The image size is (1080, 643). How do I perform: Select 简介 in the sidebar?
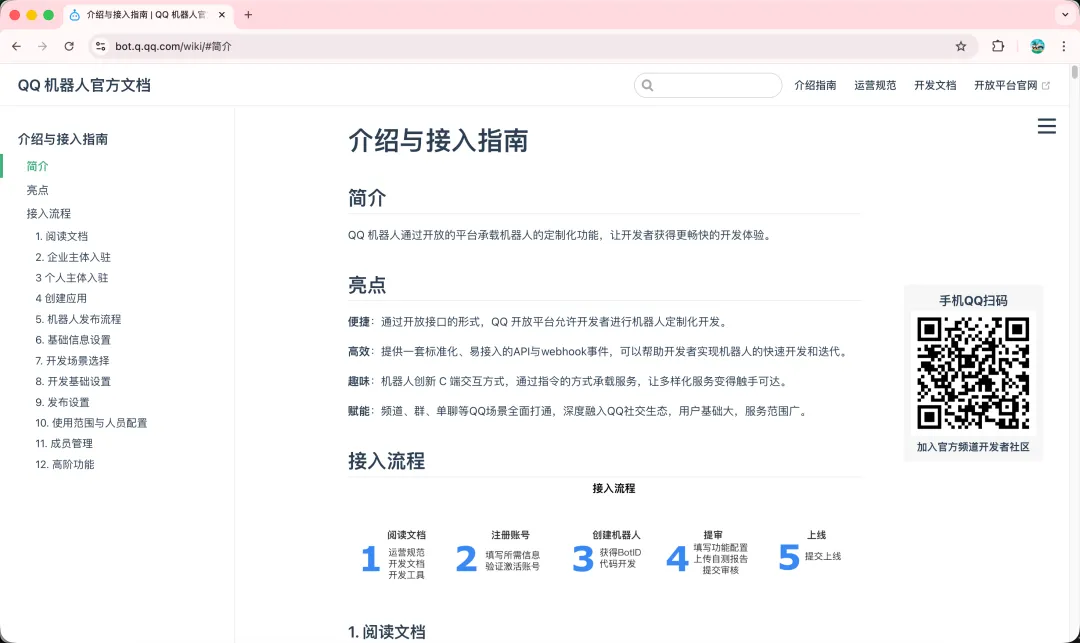37,166
